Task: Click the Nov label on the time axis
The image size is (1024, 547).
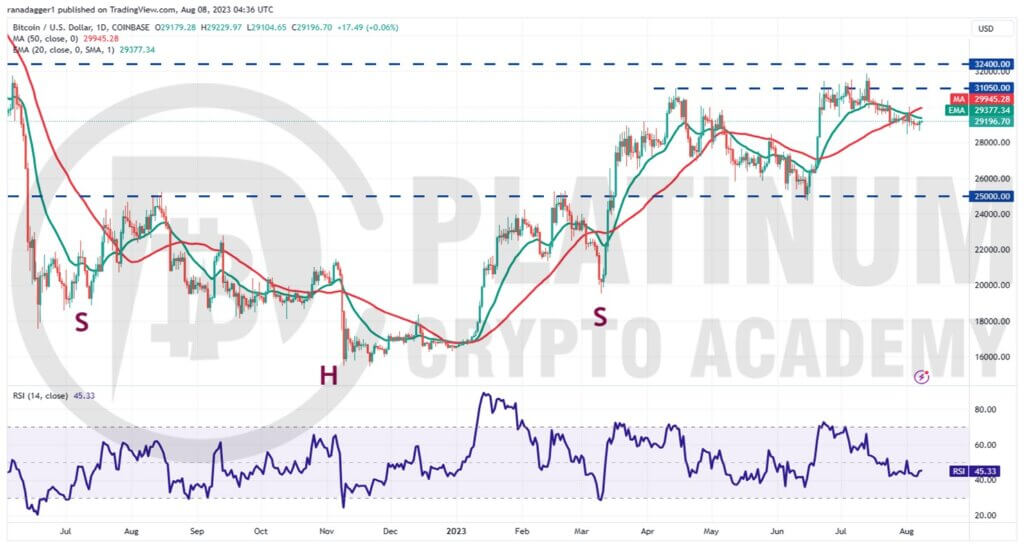Action: (x=327, y=531)
